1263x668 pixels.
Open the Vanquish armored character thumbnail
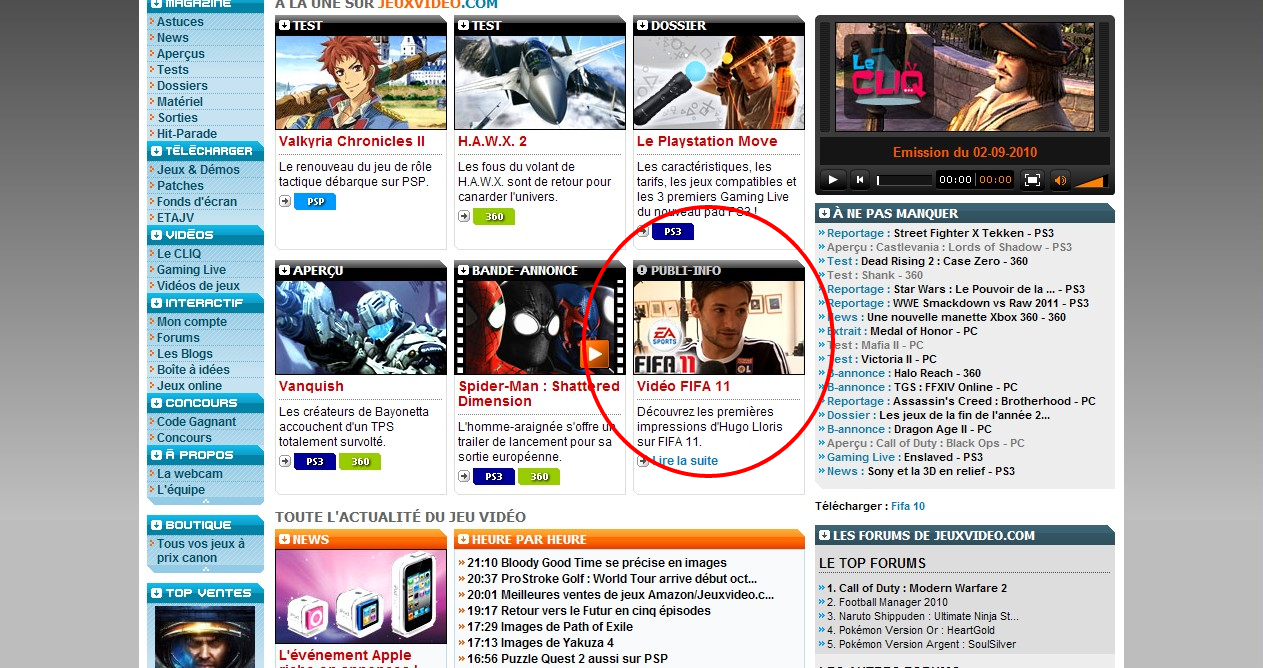tap(361, 328)
